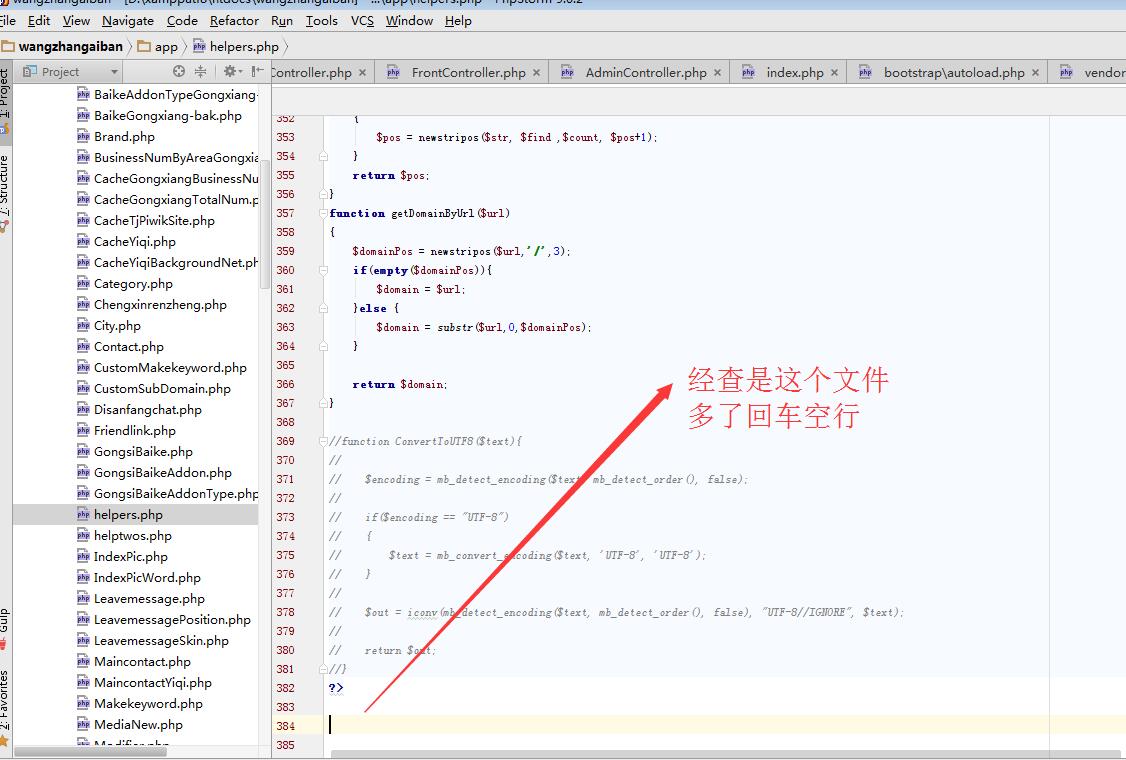
Task: Close the index.php editor tab
Action: (x=835, y=72)
